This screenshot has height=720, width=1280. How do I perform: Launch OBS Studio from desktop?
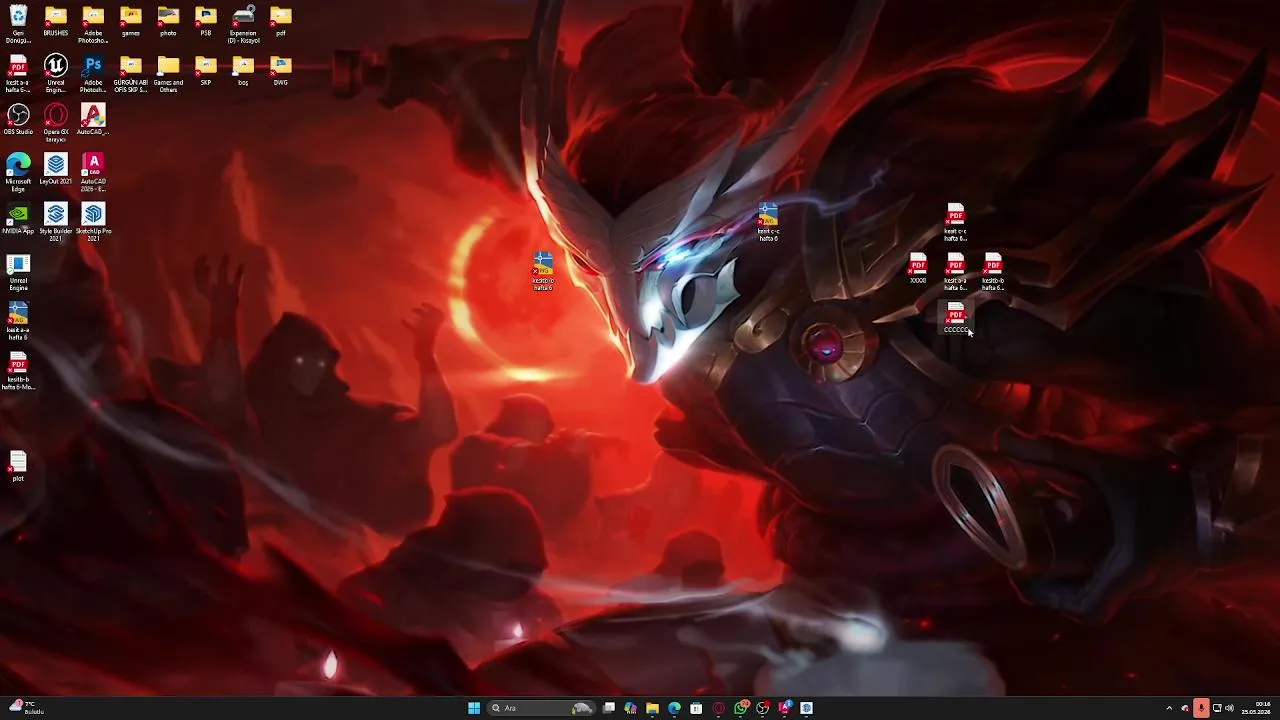coord(18,120)
